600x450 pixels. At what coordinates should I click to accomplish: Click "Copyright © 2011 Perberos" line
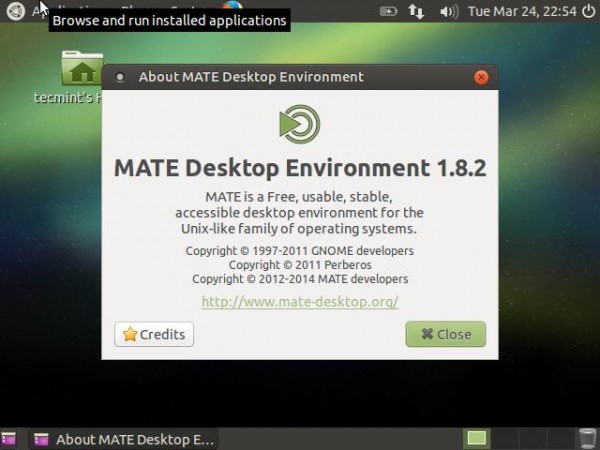tap(300, 265)
